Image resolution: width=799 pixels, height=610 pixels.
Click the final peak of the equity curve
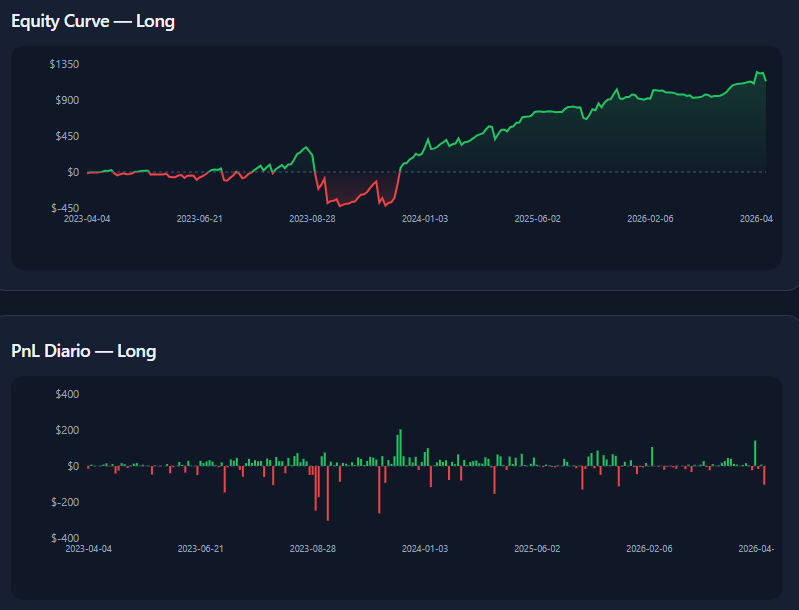tap(758, 72)
